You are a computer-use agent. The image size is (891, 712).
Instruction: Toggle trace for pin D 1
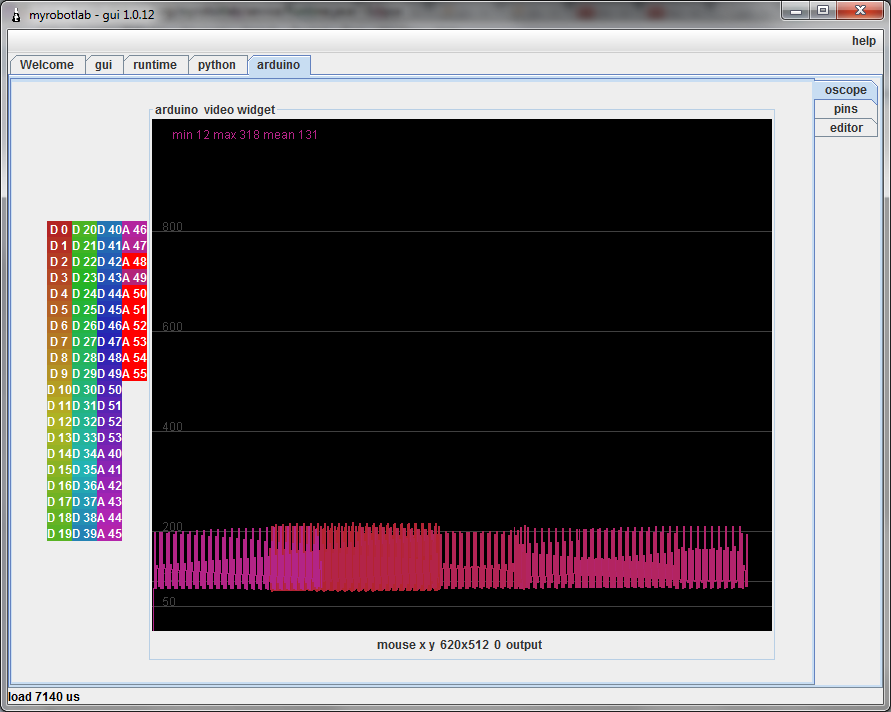click(59, 245)
